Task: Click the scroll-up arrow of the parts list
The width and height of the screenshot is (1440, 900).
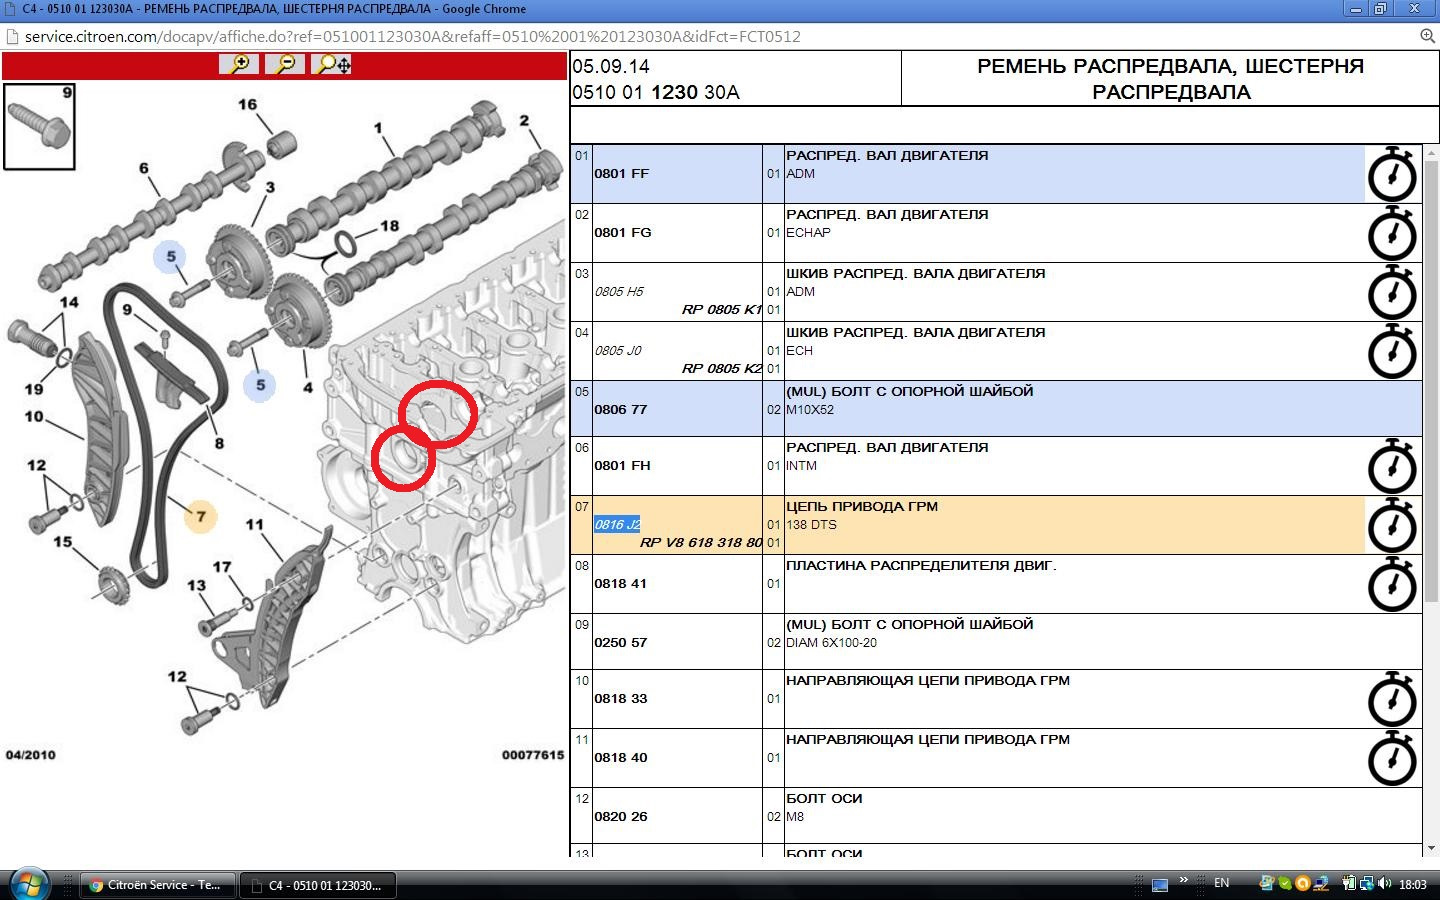Action: click(1431, 154)
